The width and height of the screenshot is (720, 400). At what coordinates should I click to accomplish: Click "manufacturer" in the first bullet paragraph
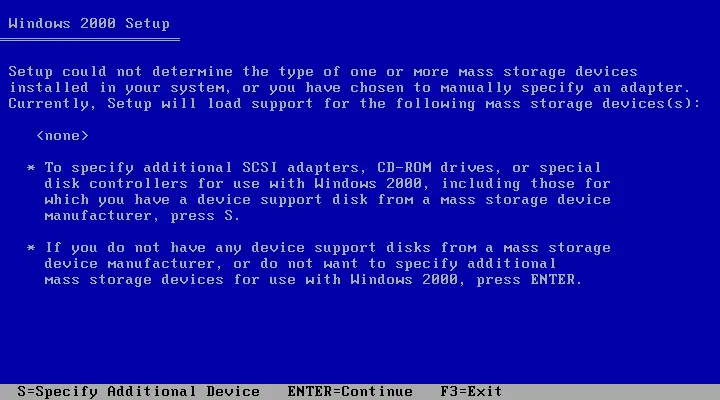pyautogui.click(x=98, y=216)
